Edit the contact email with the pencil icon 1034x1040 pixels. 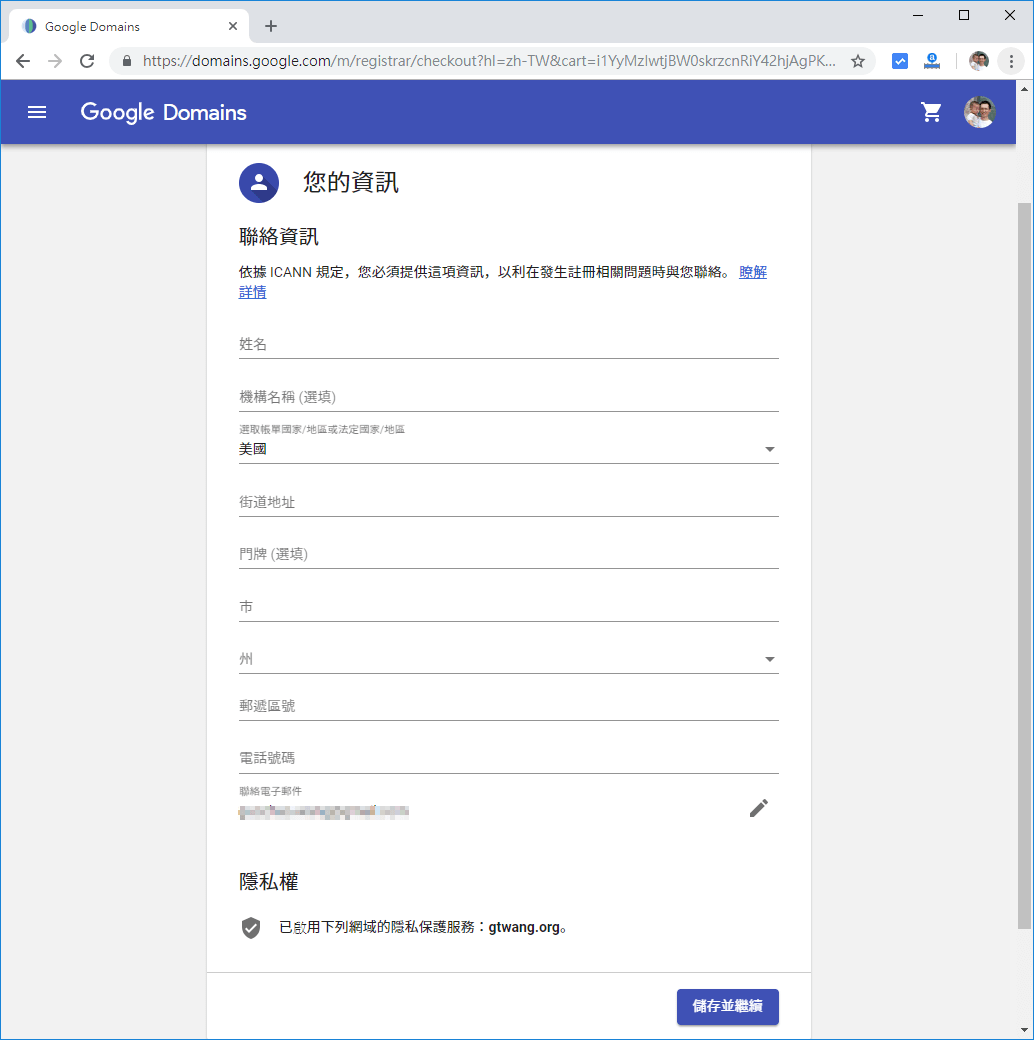(x=758, y=808)
